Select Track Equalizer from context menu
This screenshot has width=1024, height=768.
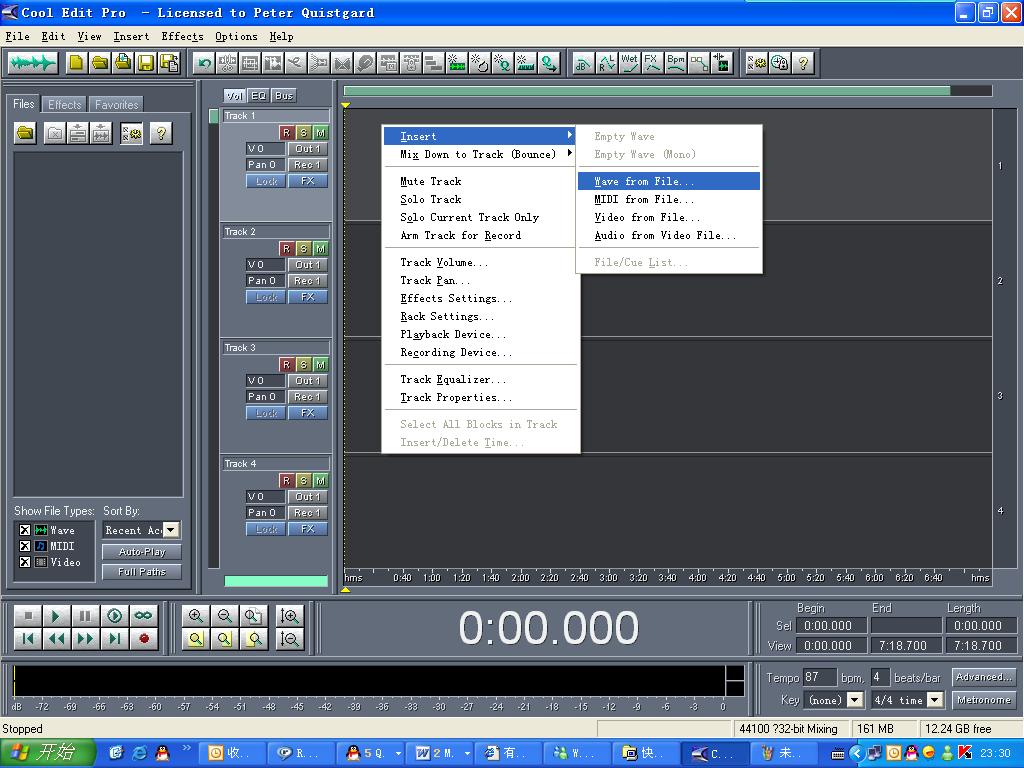481,379
